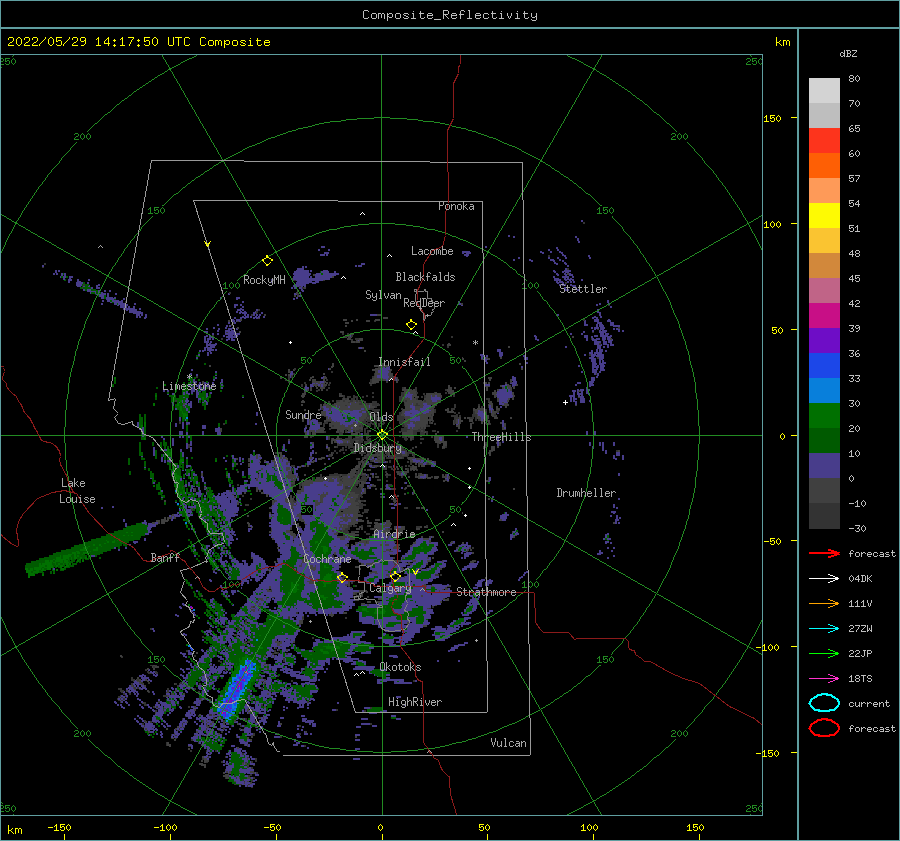Click the bright green 20–30 dBZ swatch
The height and width of the screenshot is (841, 900).
click(824, 416)
